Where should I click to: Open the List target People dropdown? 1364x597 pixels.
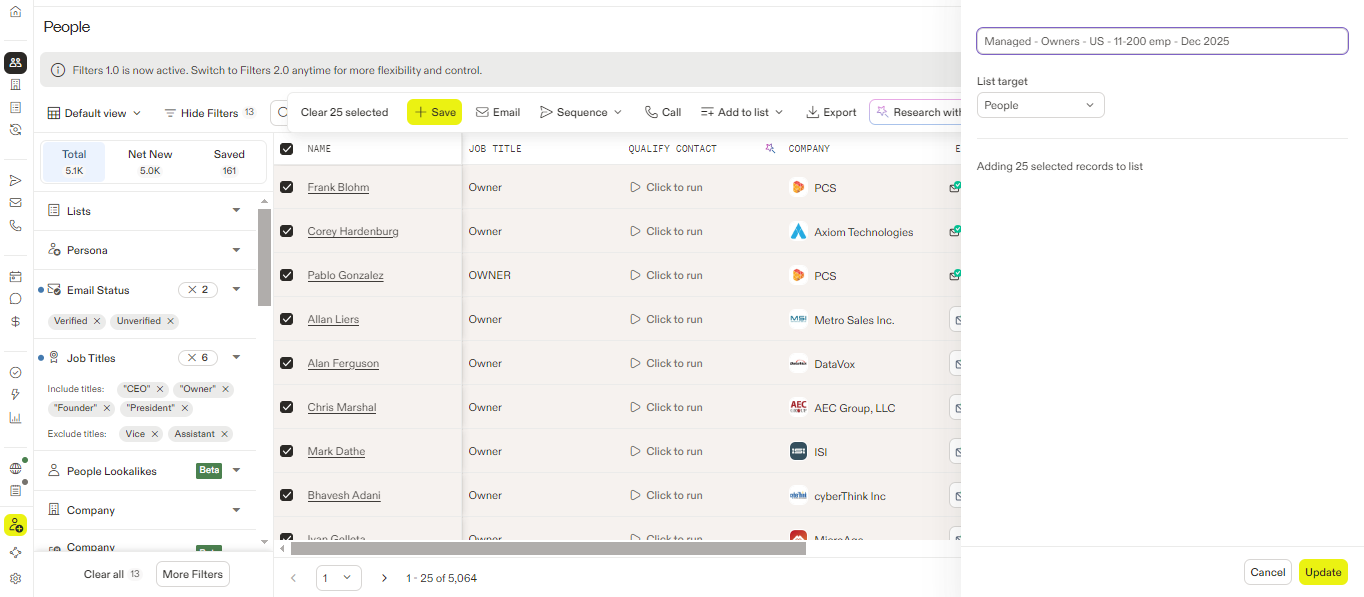click(1040, 105)
